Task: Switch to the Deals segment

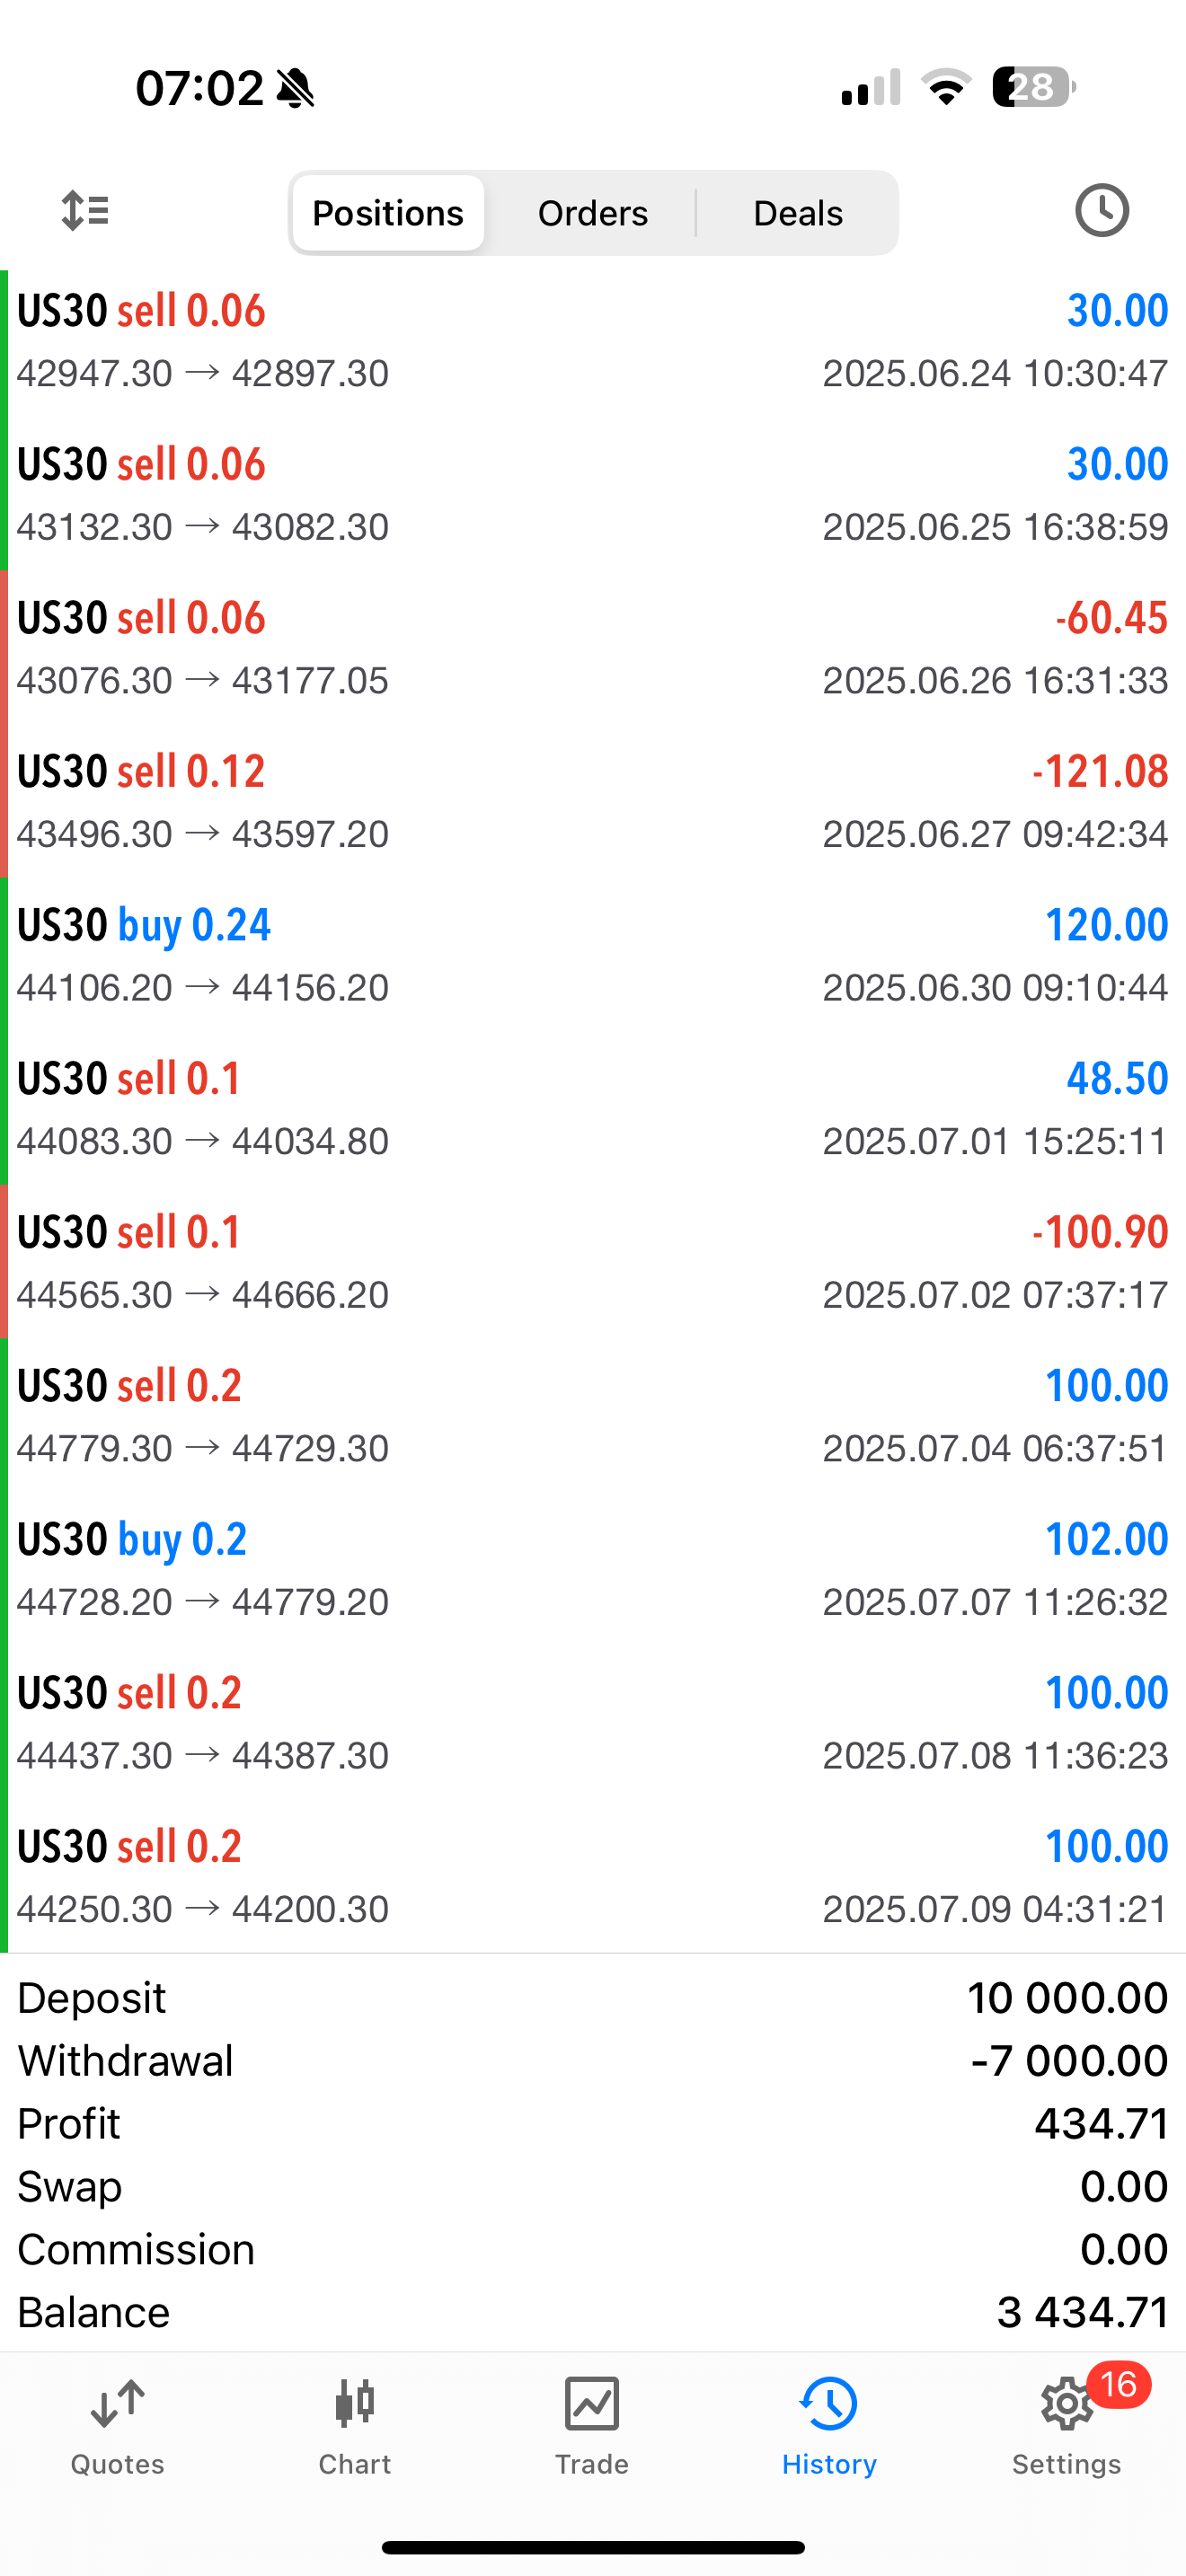Action: pos(797,213)
